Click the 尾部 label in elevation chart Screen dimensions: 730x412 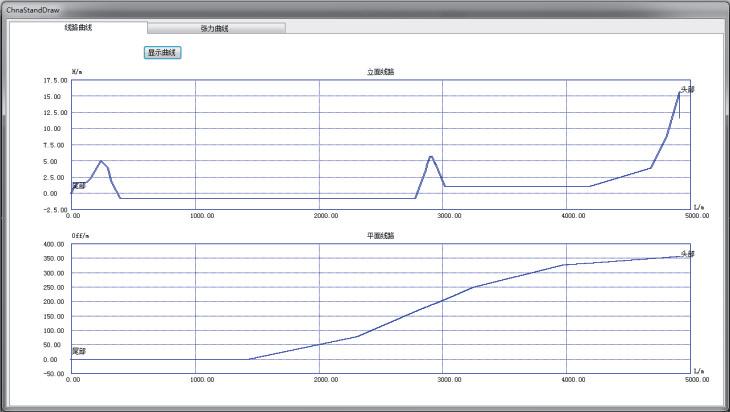79,185
